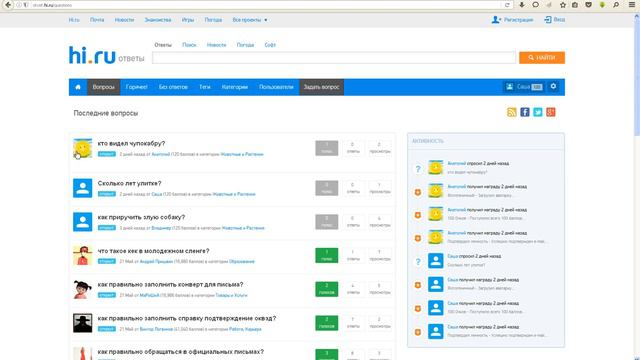Screen dimensions: 640x360
Task: Open question что такое кек в молодежном сленге?
Action: click(153, 251)
